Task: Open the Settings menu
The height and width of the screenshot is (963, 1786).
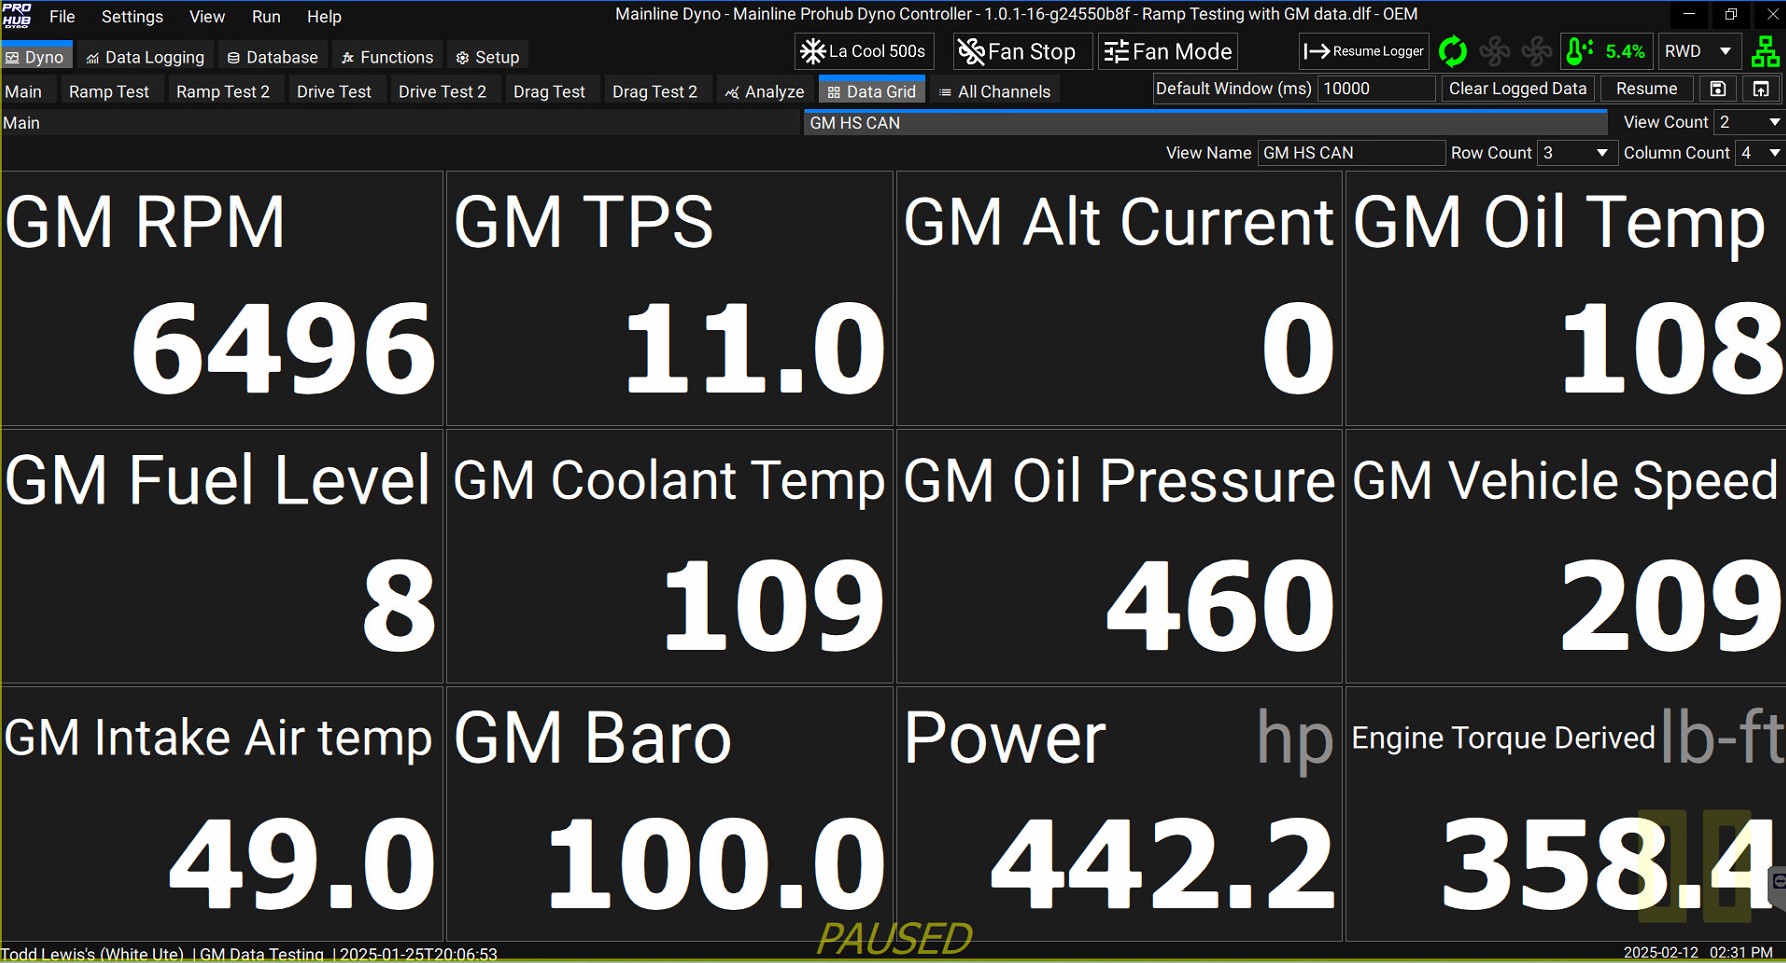Action: pyautogui.click(x=132, y=17)
